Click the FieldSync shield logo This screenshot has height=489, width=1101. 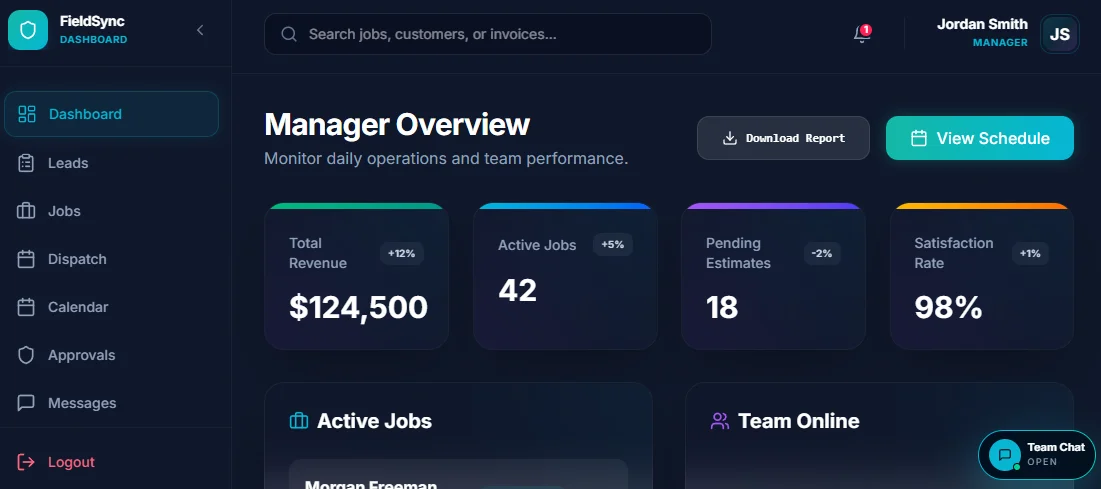coord(27,30)
